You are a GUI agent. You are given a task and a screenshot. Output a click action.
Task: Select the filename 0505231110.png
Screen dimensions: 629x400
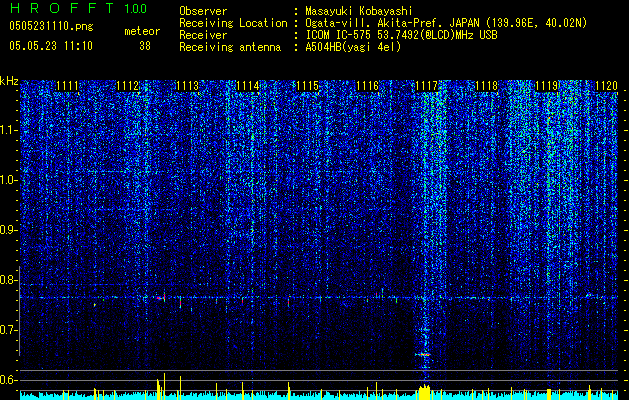51,26
